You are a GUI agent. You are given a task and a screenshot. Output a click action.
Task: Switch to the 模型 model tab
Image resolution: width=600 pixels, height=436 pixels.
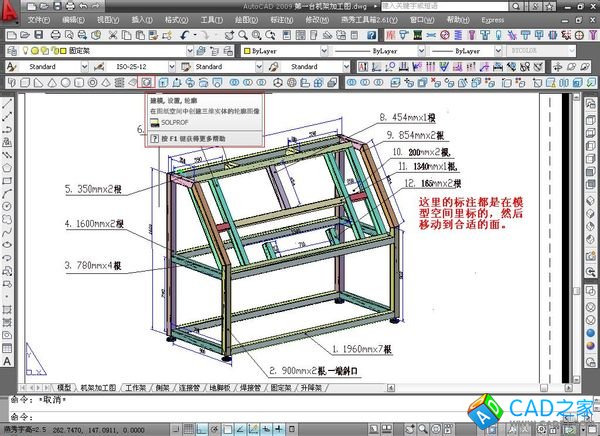(x=65, y=386)
